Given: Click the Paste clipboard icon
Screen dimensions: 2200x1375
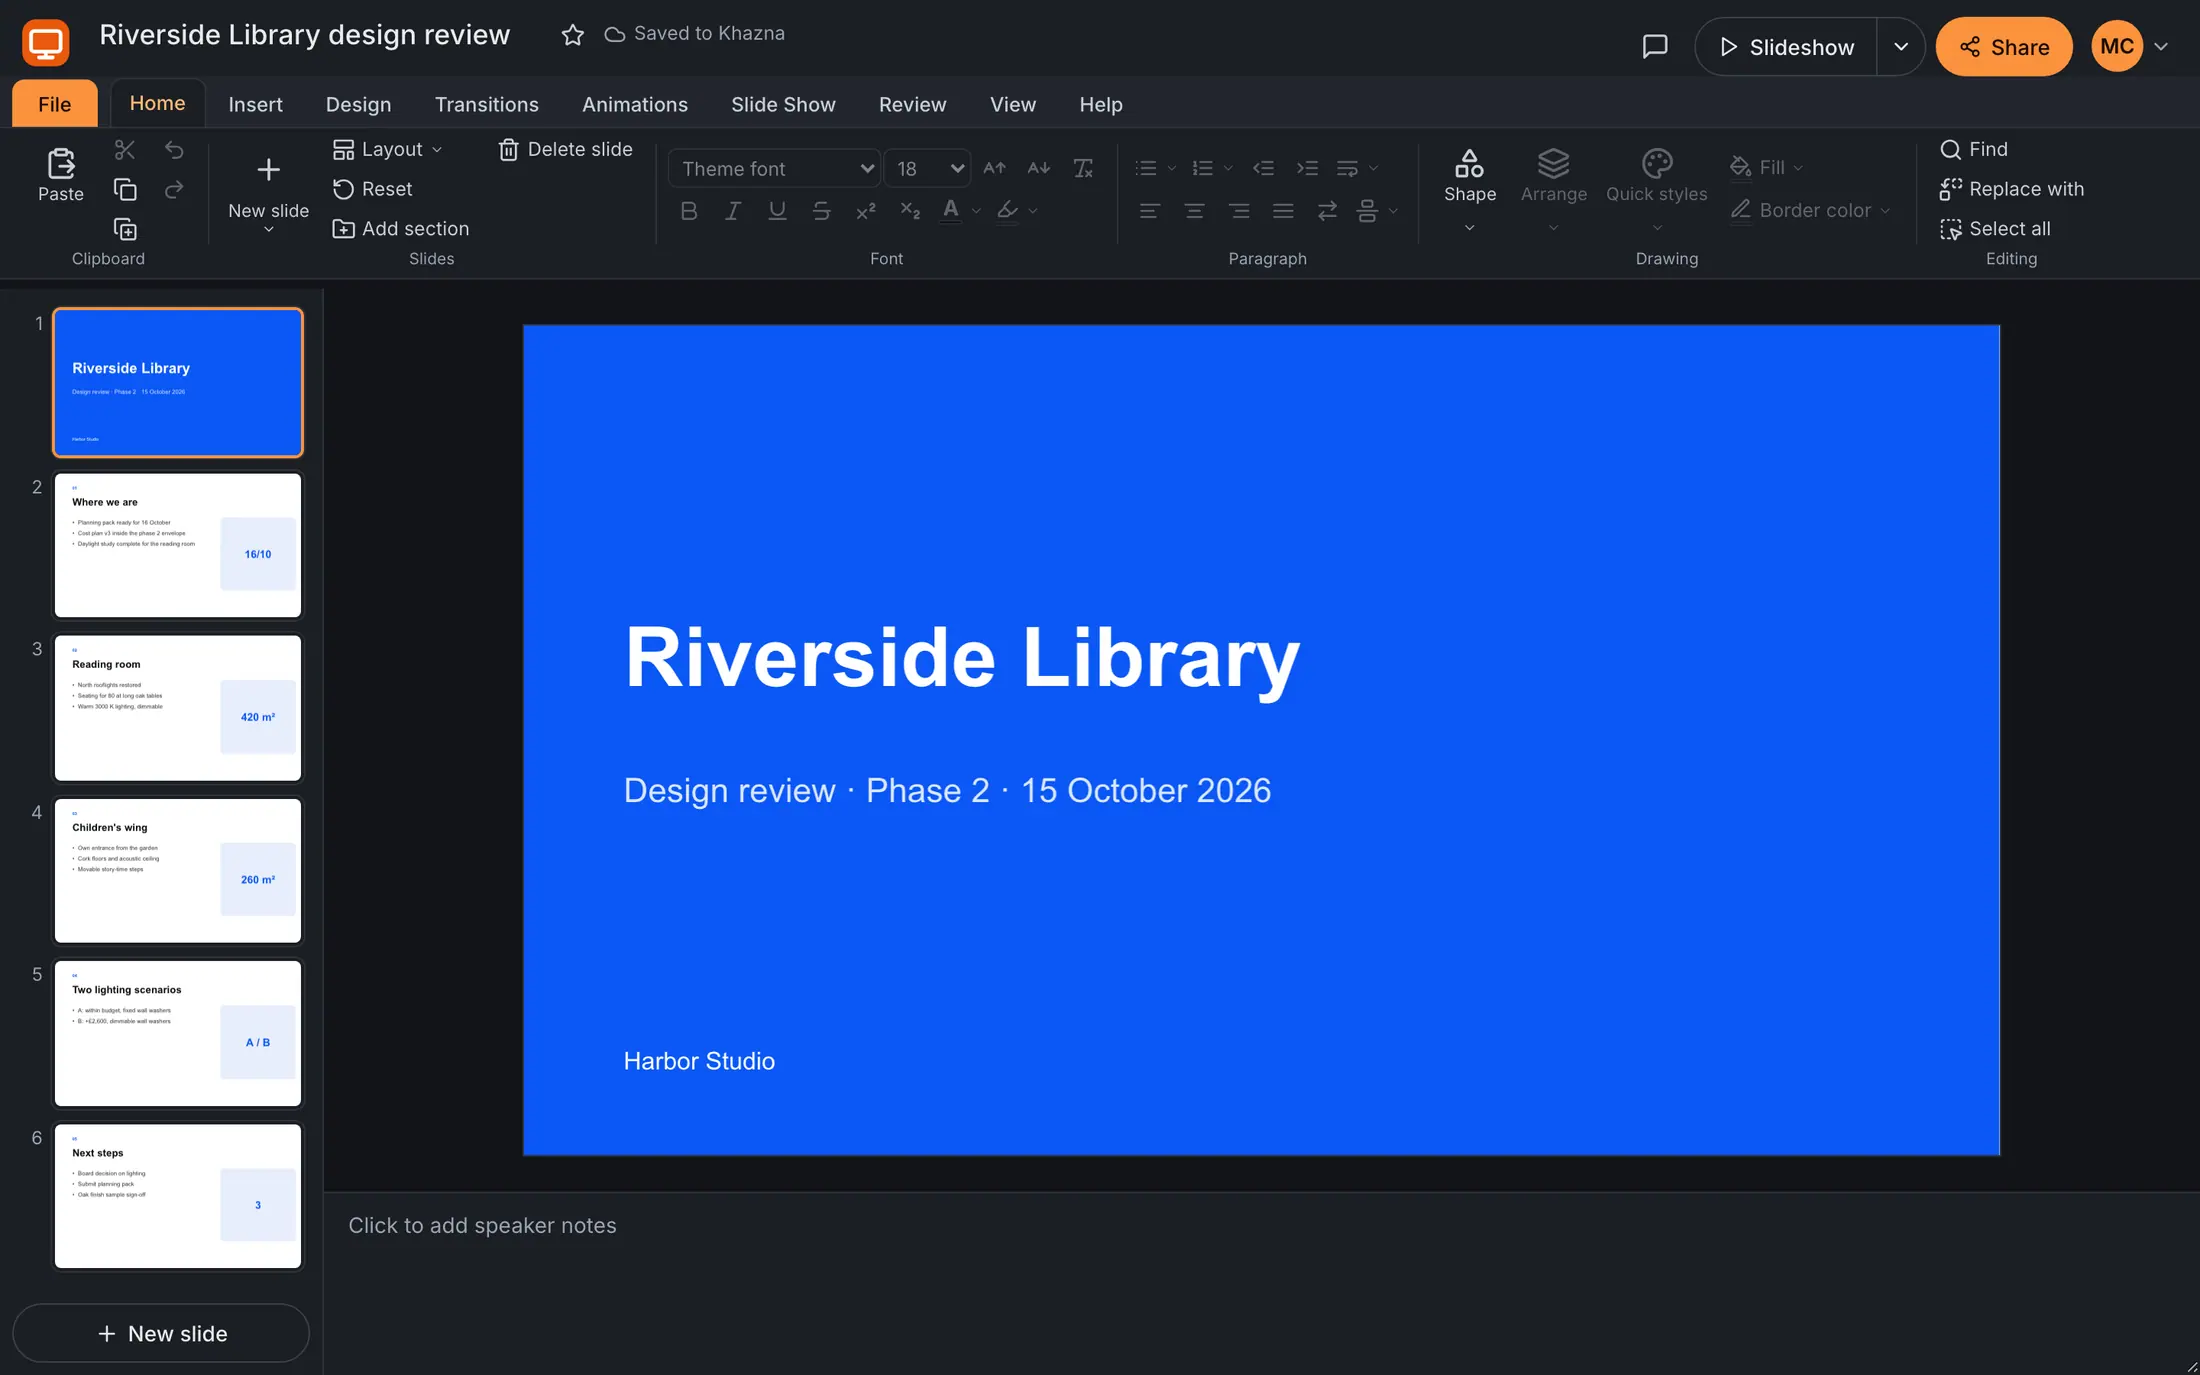Looking at the screenshot, I should (61, 163).
